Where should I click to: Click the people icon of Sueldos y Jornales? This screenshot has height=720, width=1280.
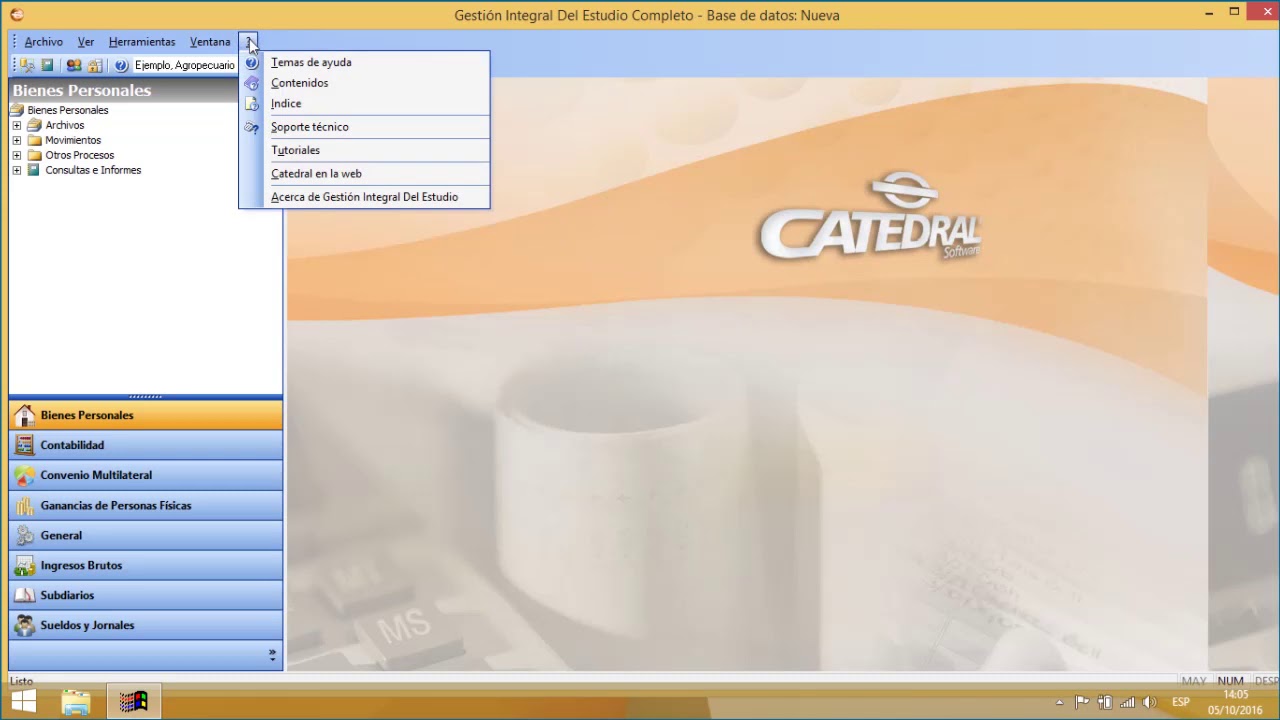click(x=25, y=625)
